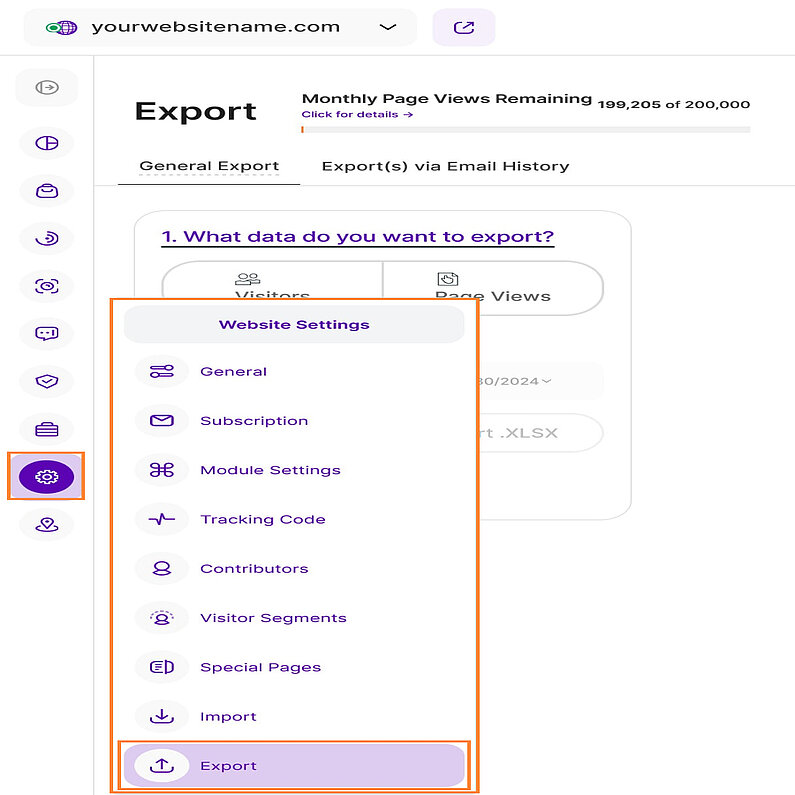Click the 'Click for details' link
The image size is (795, 795).
pos(356,115)
